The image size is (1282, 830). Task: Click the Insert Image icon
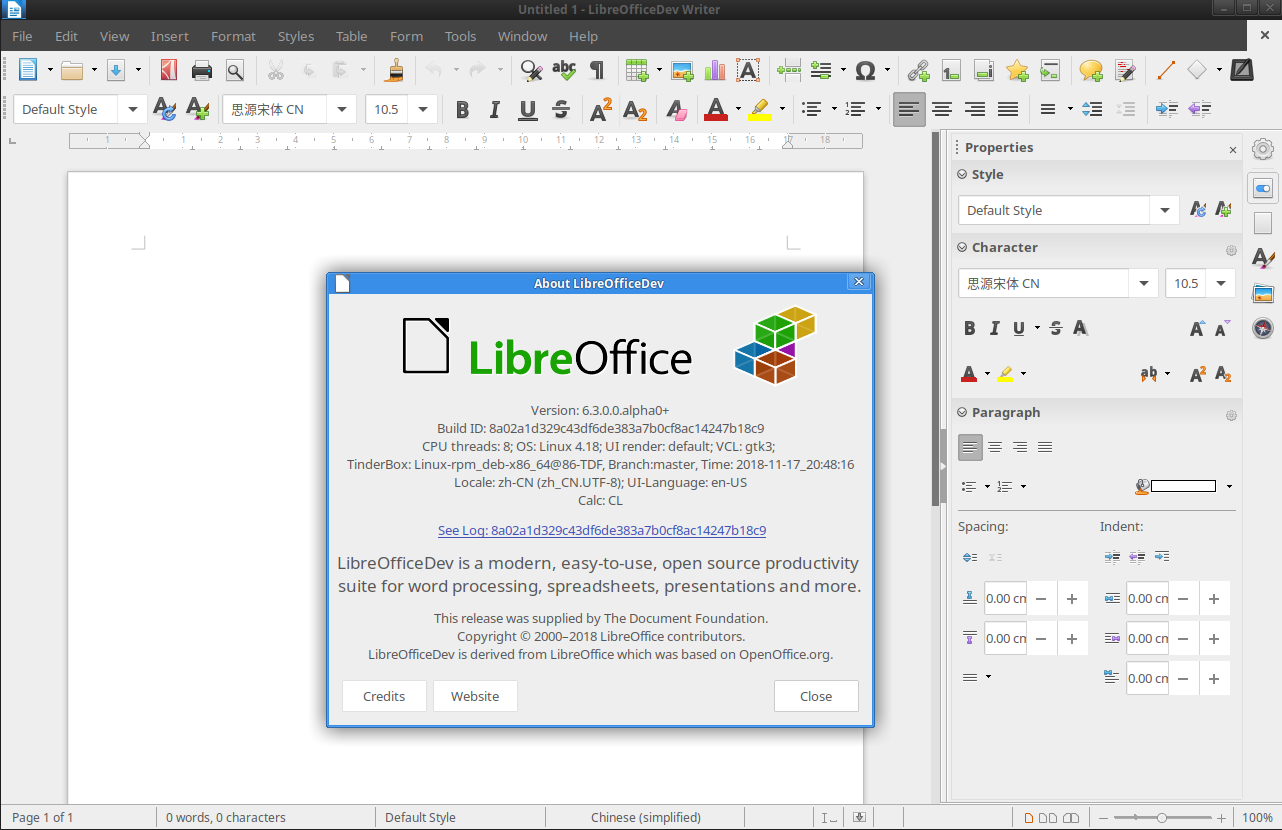[683, 70]
